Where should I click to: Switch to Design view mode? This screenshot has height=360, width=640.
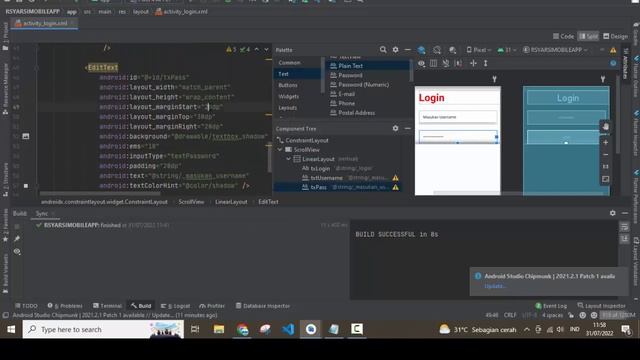[x=616, y=36]
